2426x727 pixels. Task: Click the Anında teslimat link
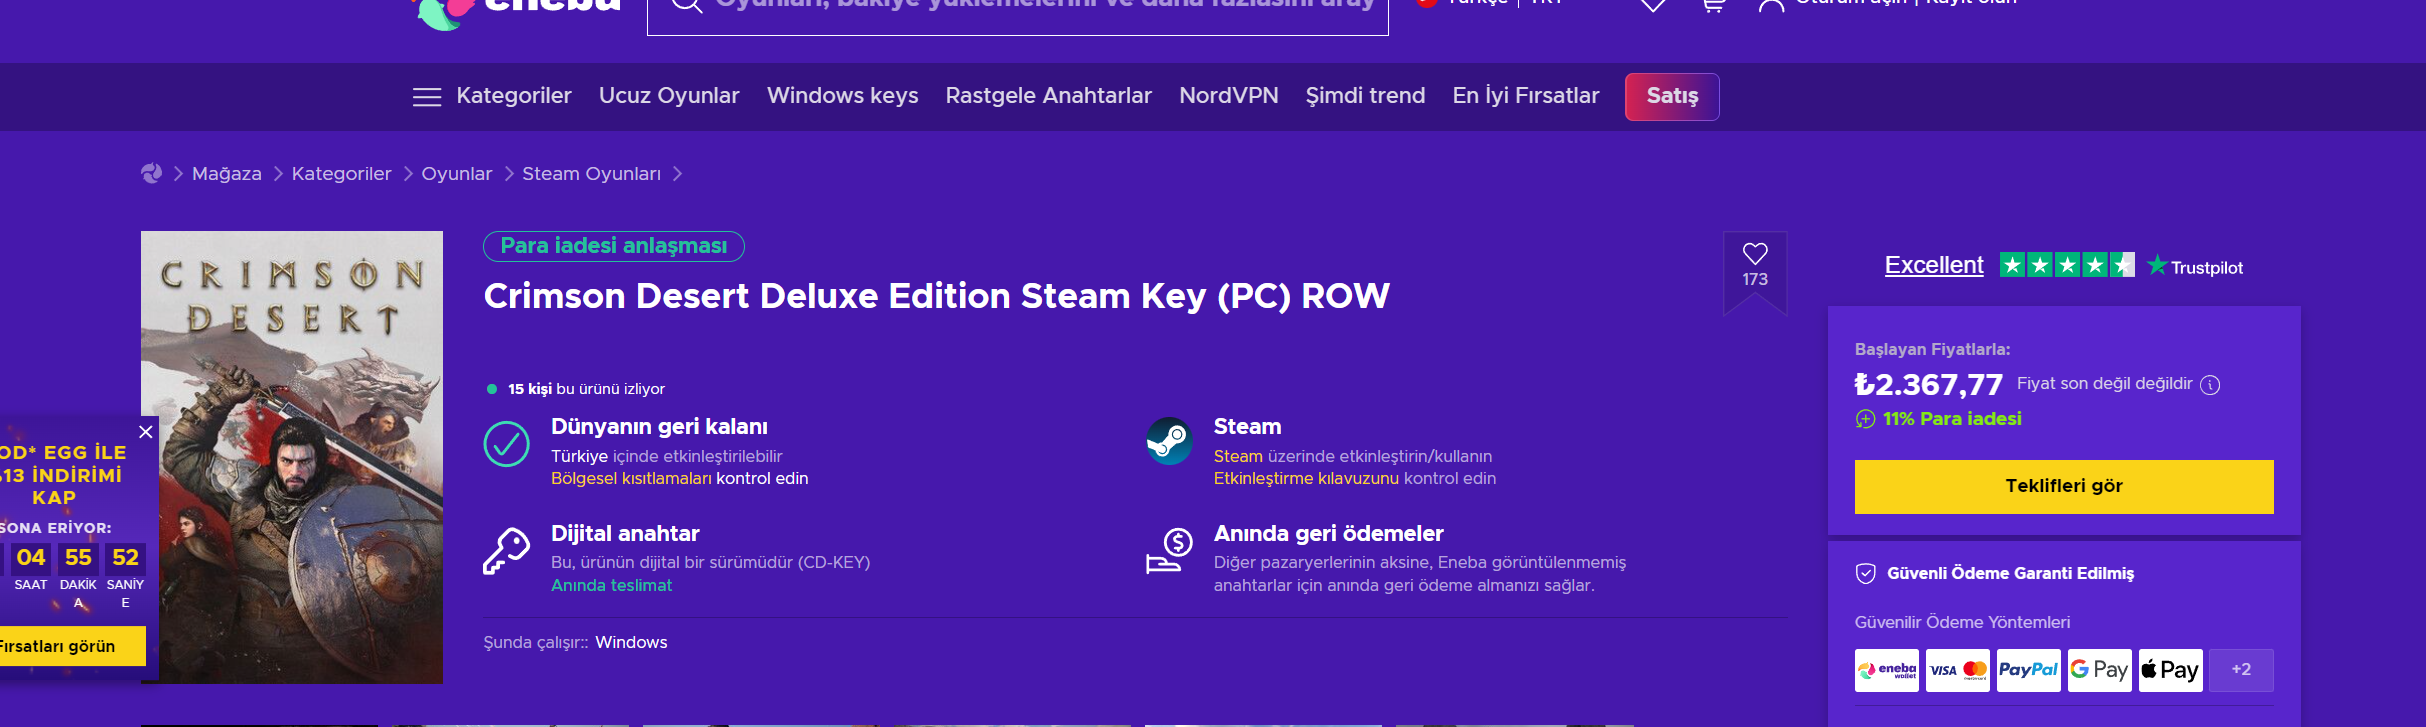point(612,586)
